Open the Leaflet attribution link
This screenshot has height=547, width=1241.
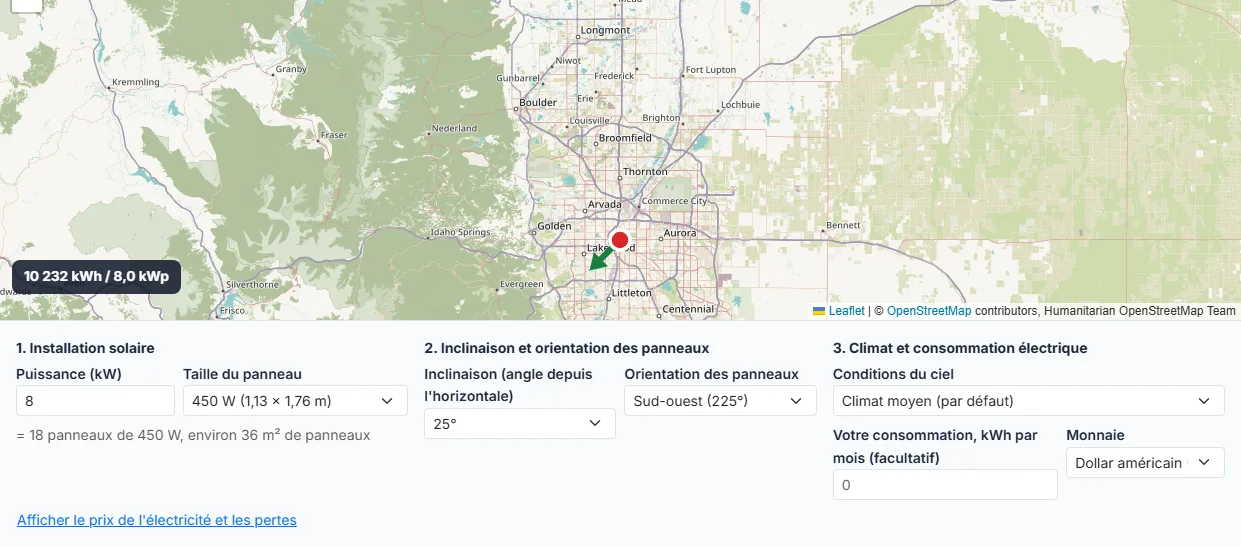click(x=846, y=311)
